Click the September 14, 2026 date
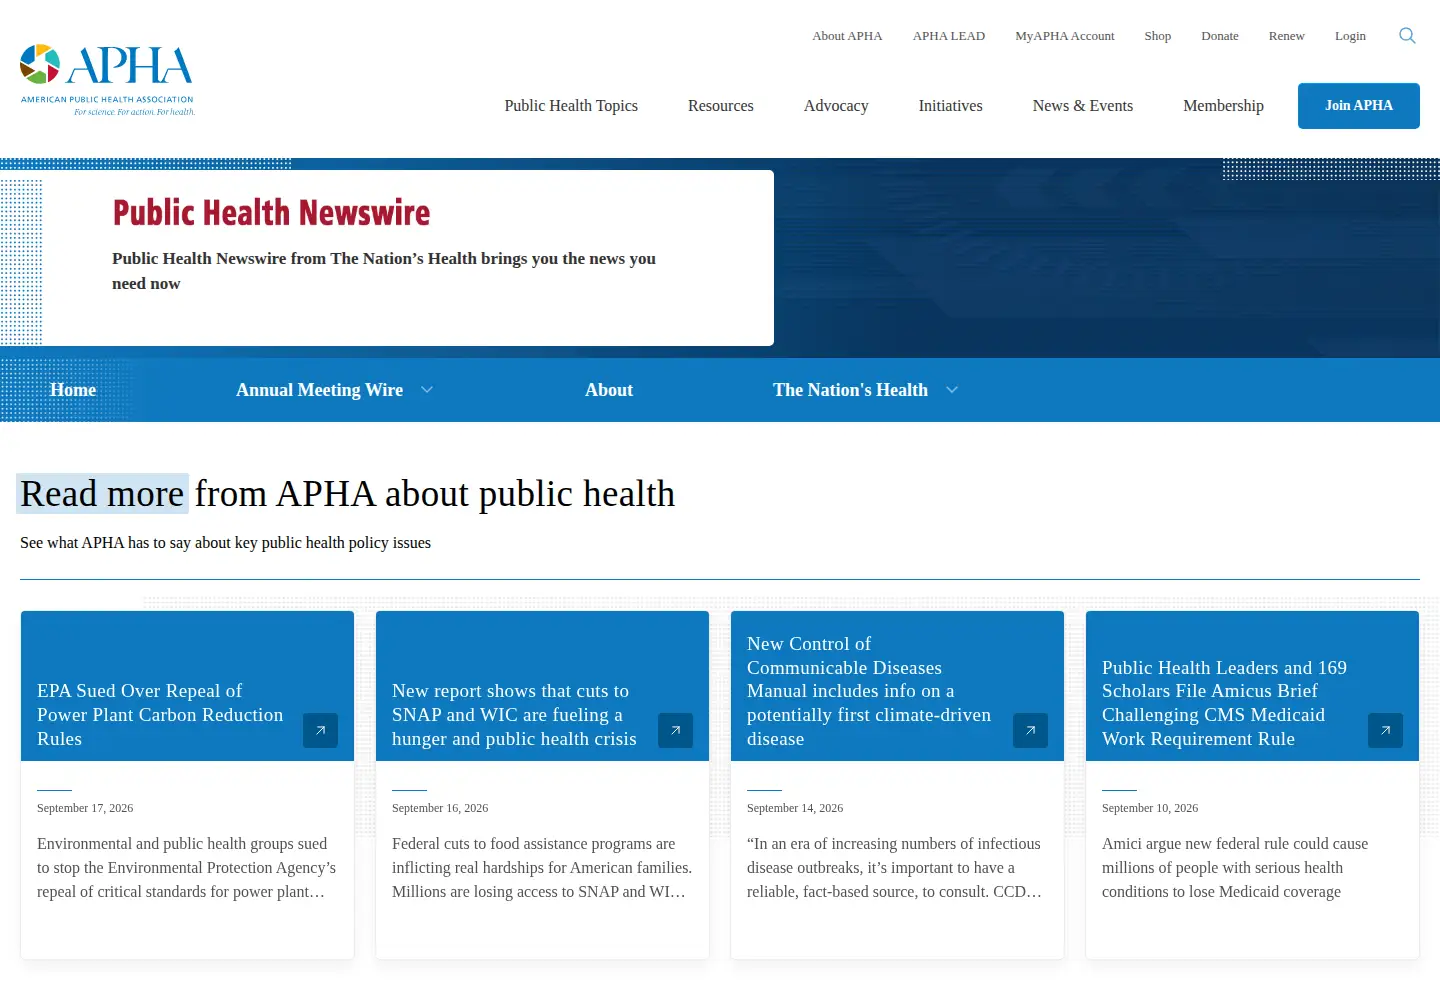 [795, 808]
